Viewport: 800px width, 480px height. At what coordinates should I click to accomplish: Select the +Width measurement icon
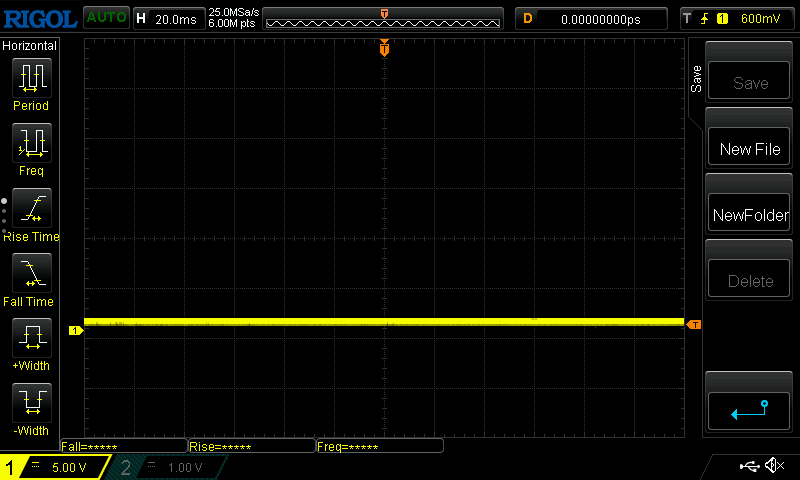pyautogui.click(x=31, y=339)
